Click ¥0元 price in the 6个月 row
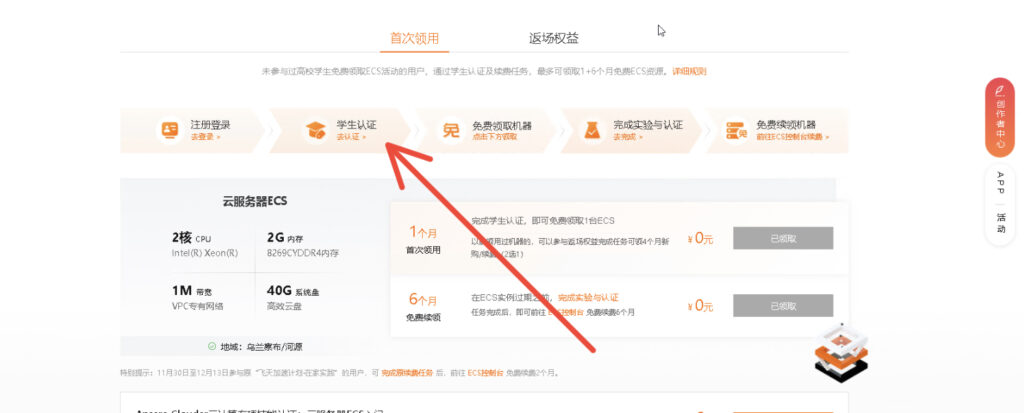This screenshot has width=1024, height=413. (700, 306)
